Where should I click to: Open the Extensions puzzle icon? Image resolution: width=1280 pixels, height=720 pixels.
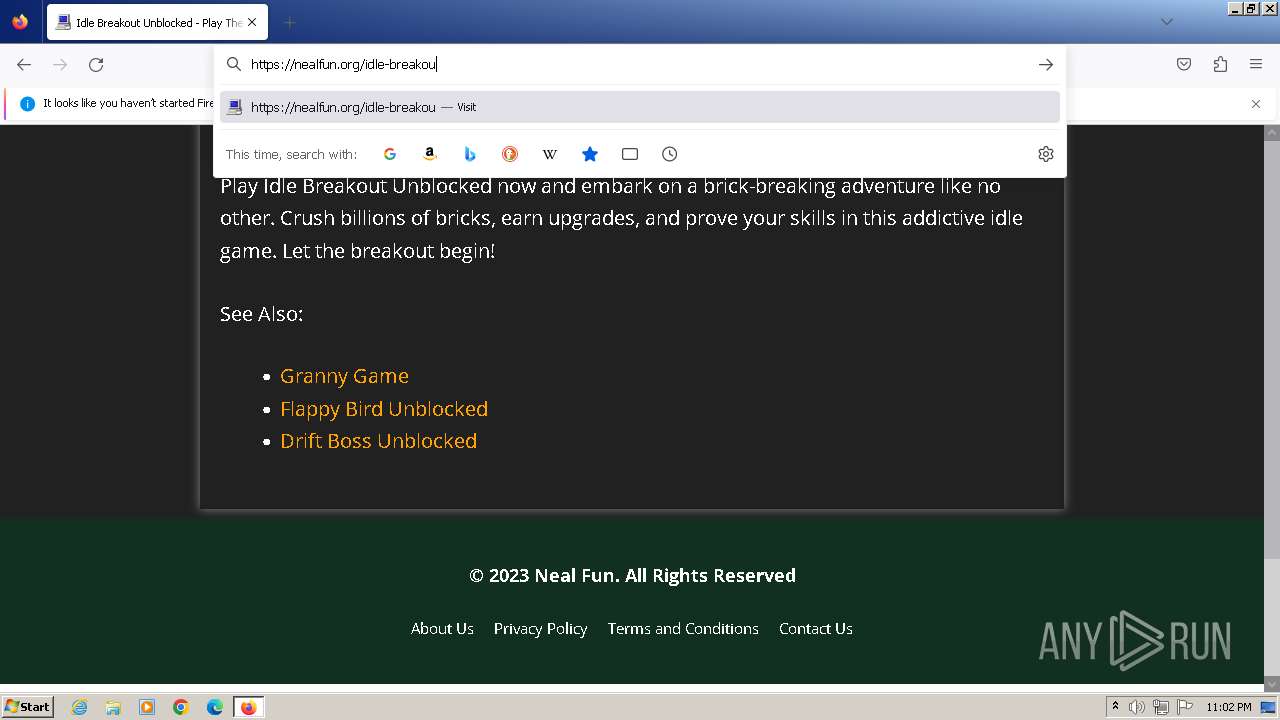click(1220, 64)
